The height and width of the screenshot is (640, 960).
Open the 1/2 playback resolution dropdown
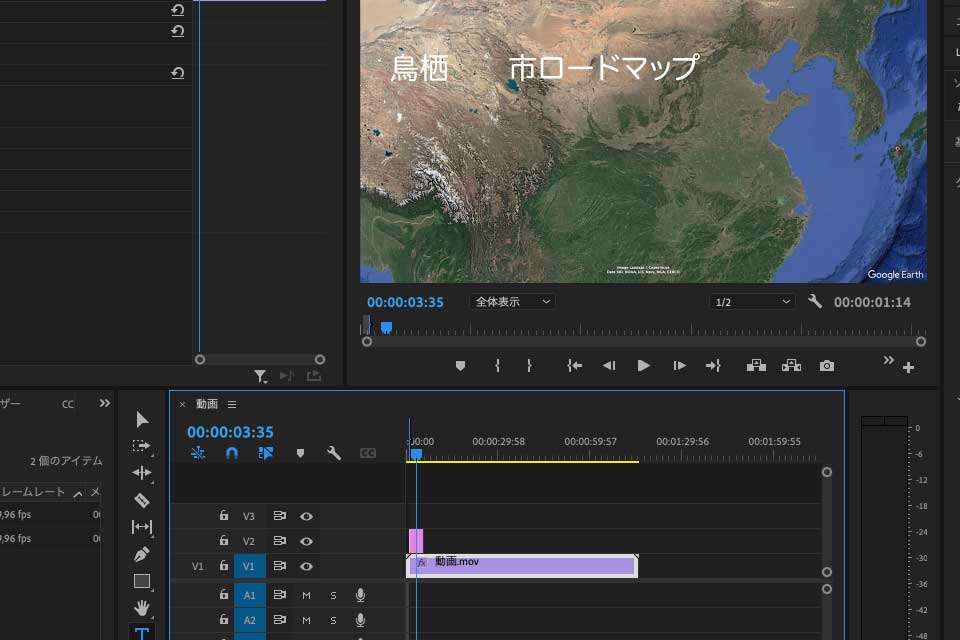pos(752,302)
